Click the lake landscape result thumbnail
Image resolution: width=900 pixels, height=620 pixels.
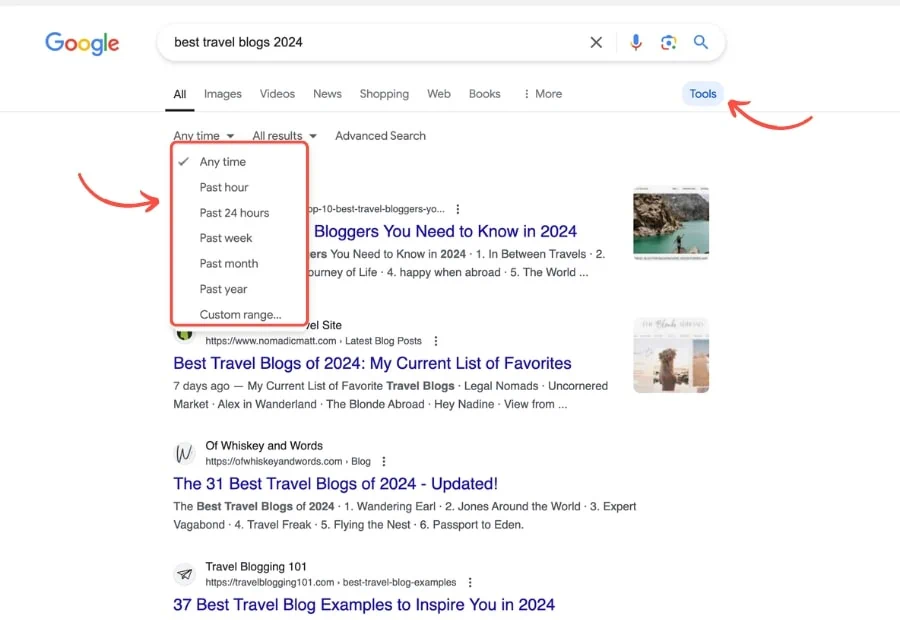click(670, 223)
